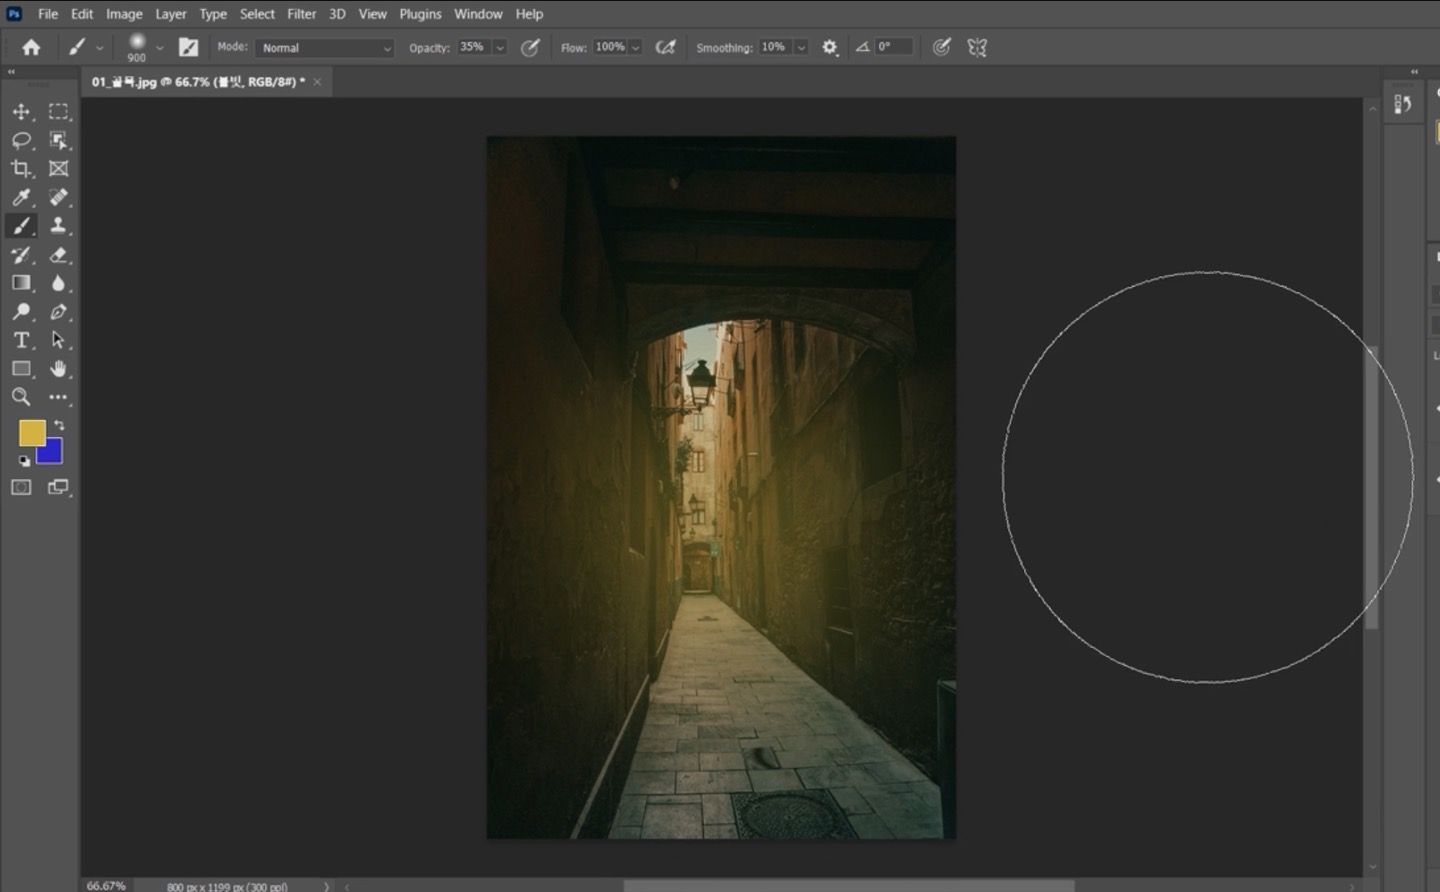The image size is (1440, 892).
Task: Pick the Eyedropper tool
Action: (21, 198)
